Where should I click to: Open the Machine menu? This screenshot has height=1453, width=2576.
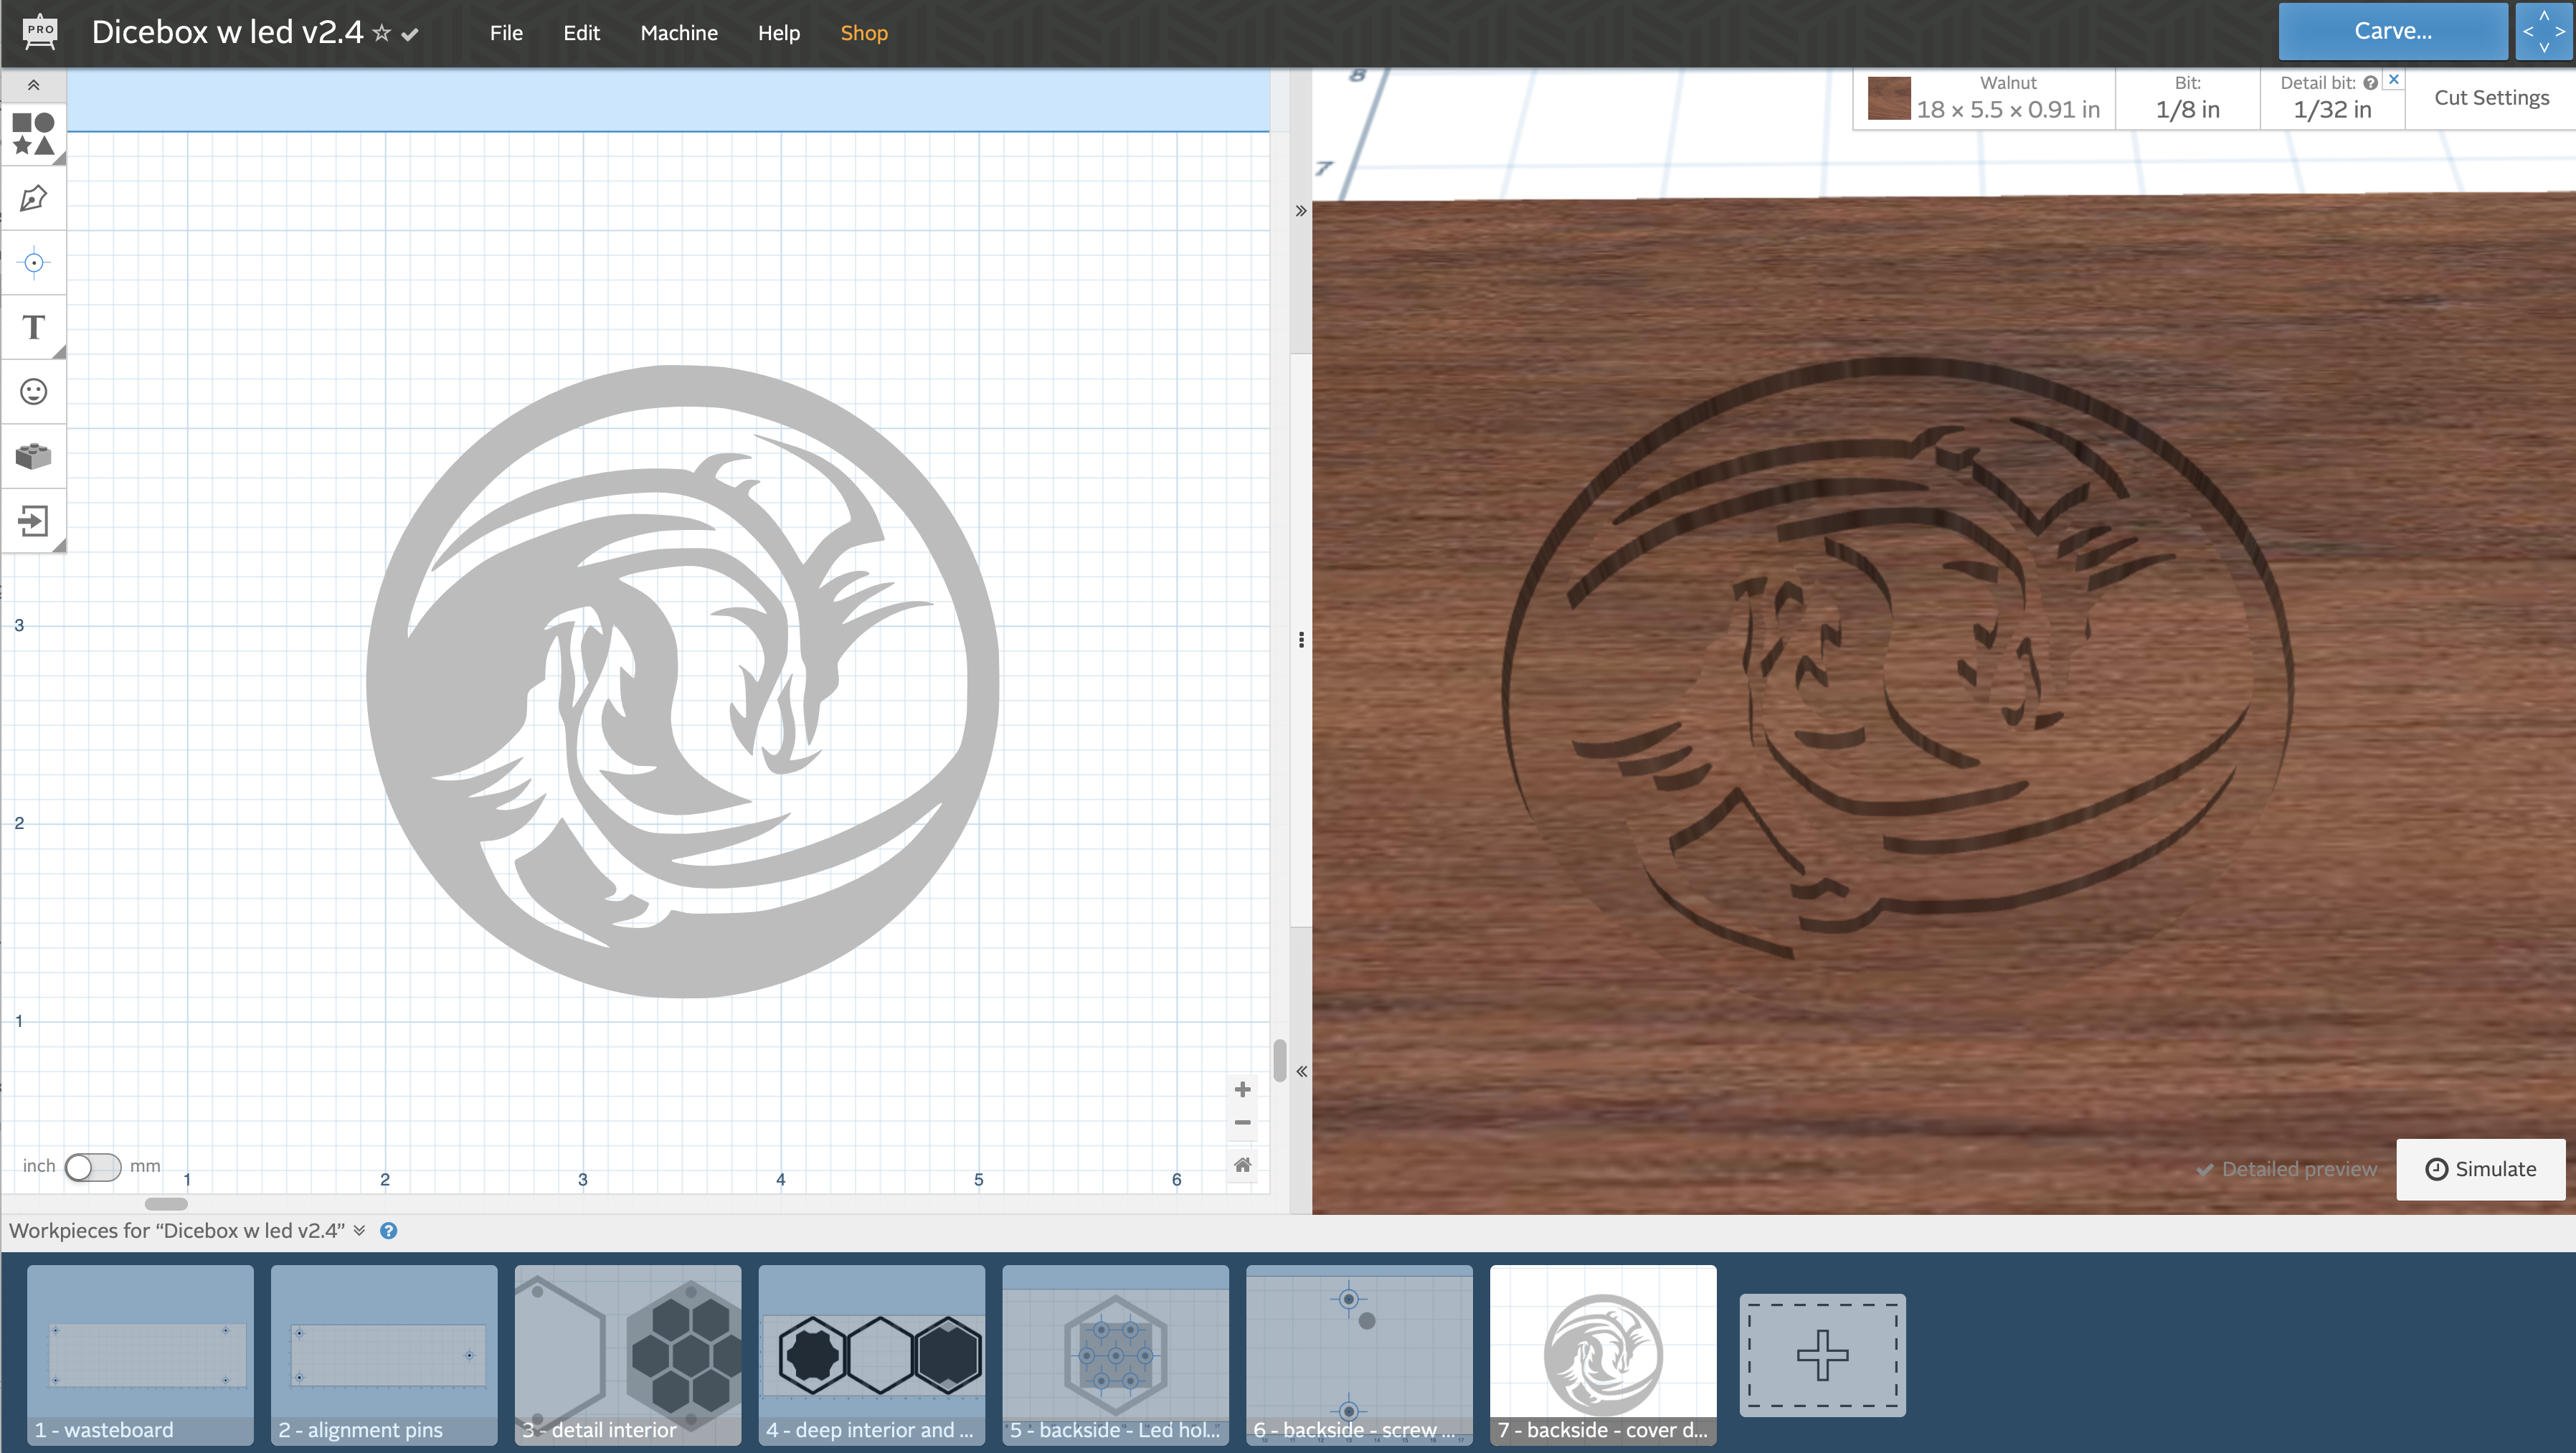pos(678,33)
